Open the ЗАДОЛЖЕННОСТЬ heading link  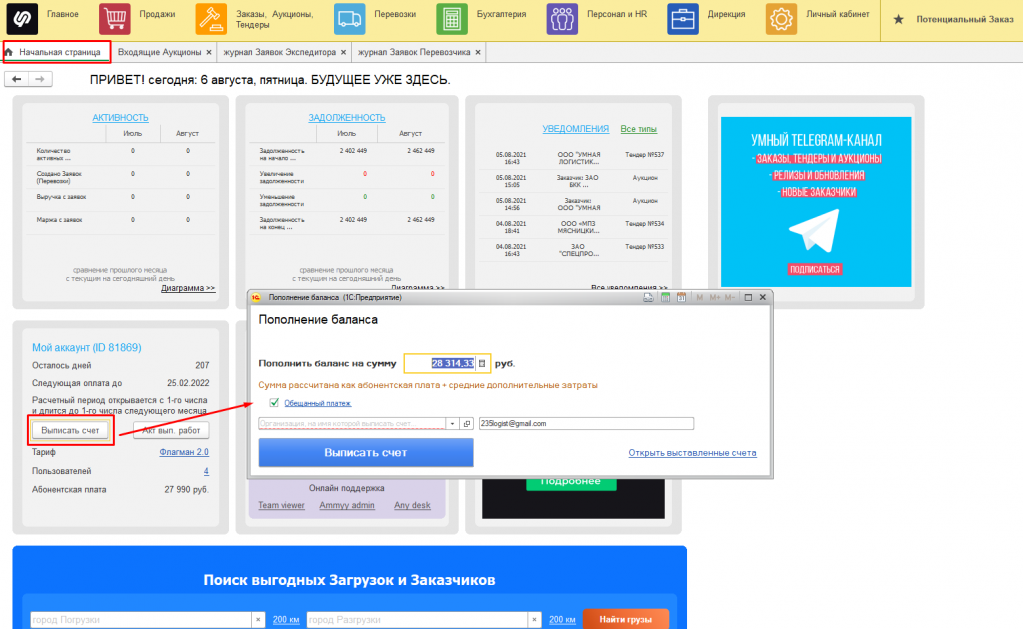[346, 117]
